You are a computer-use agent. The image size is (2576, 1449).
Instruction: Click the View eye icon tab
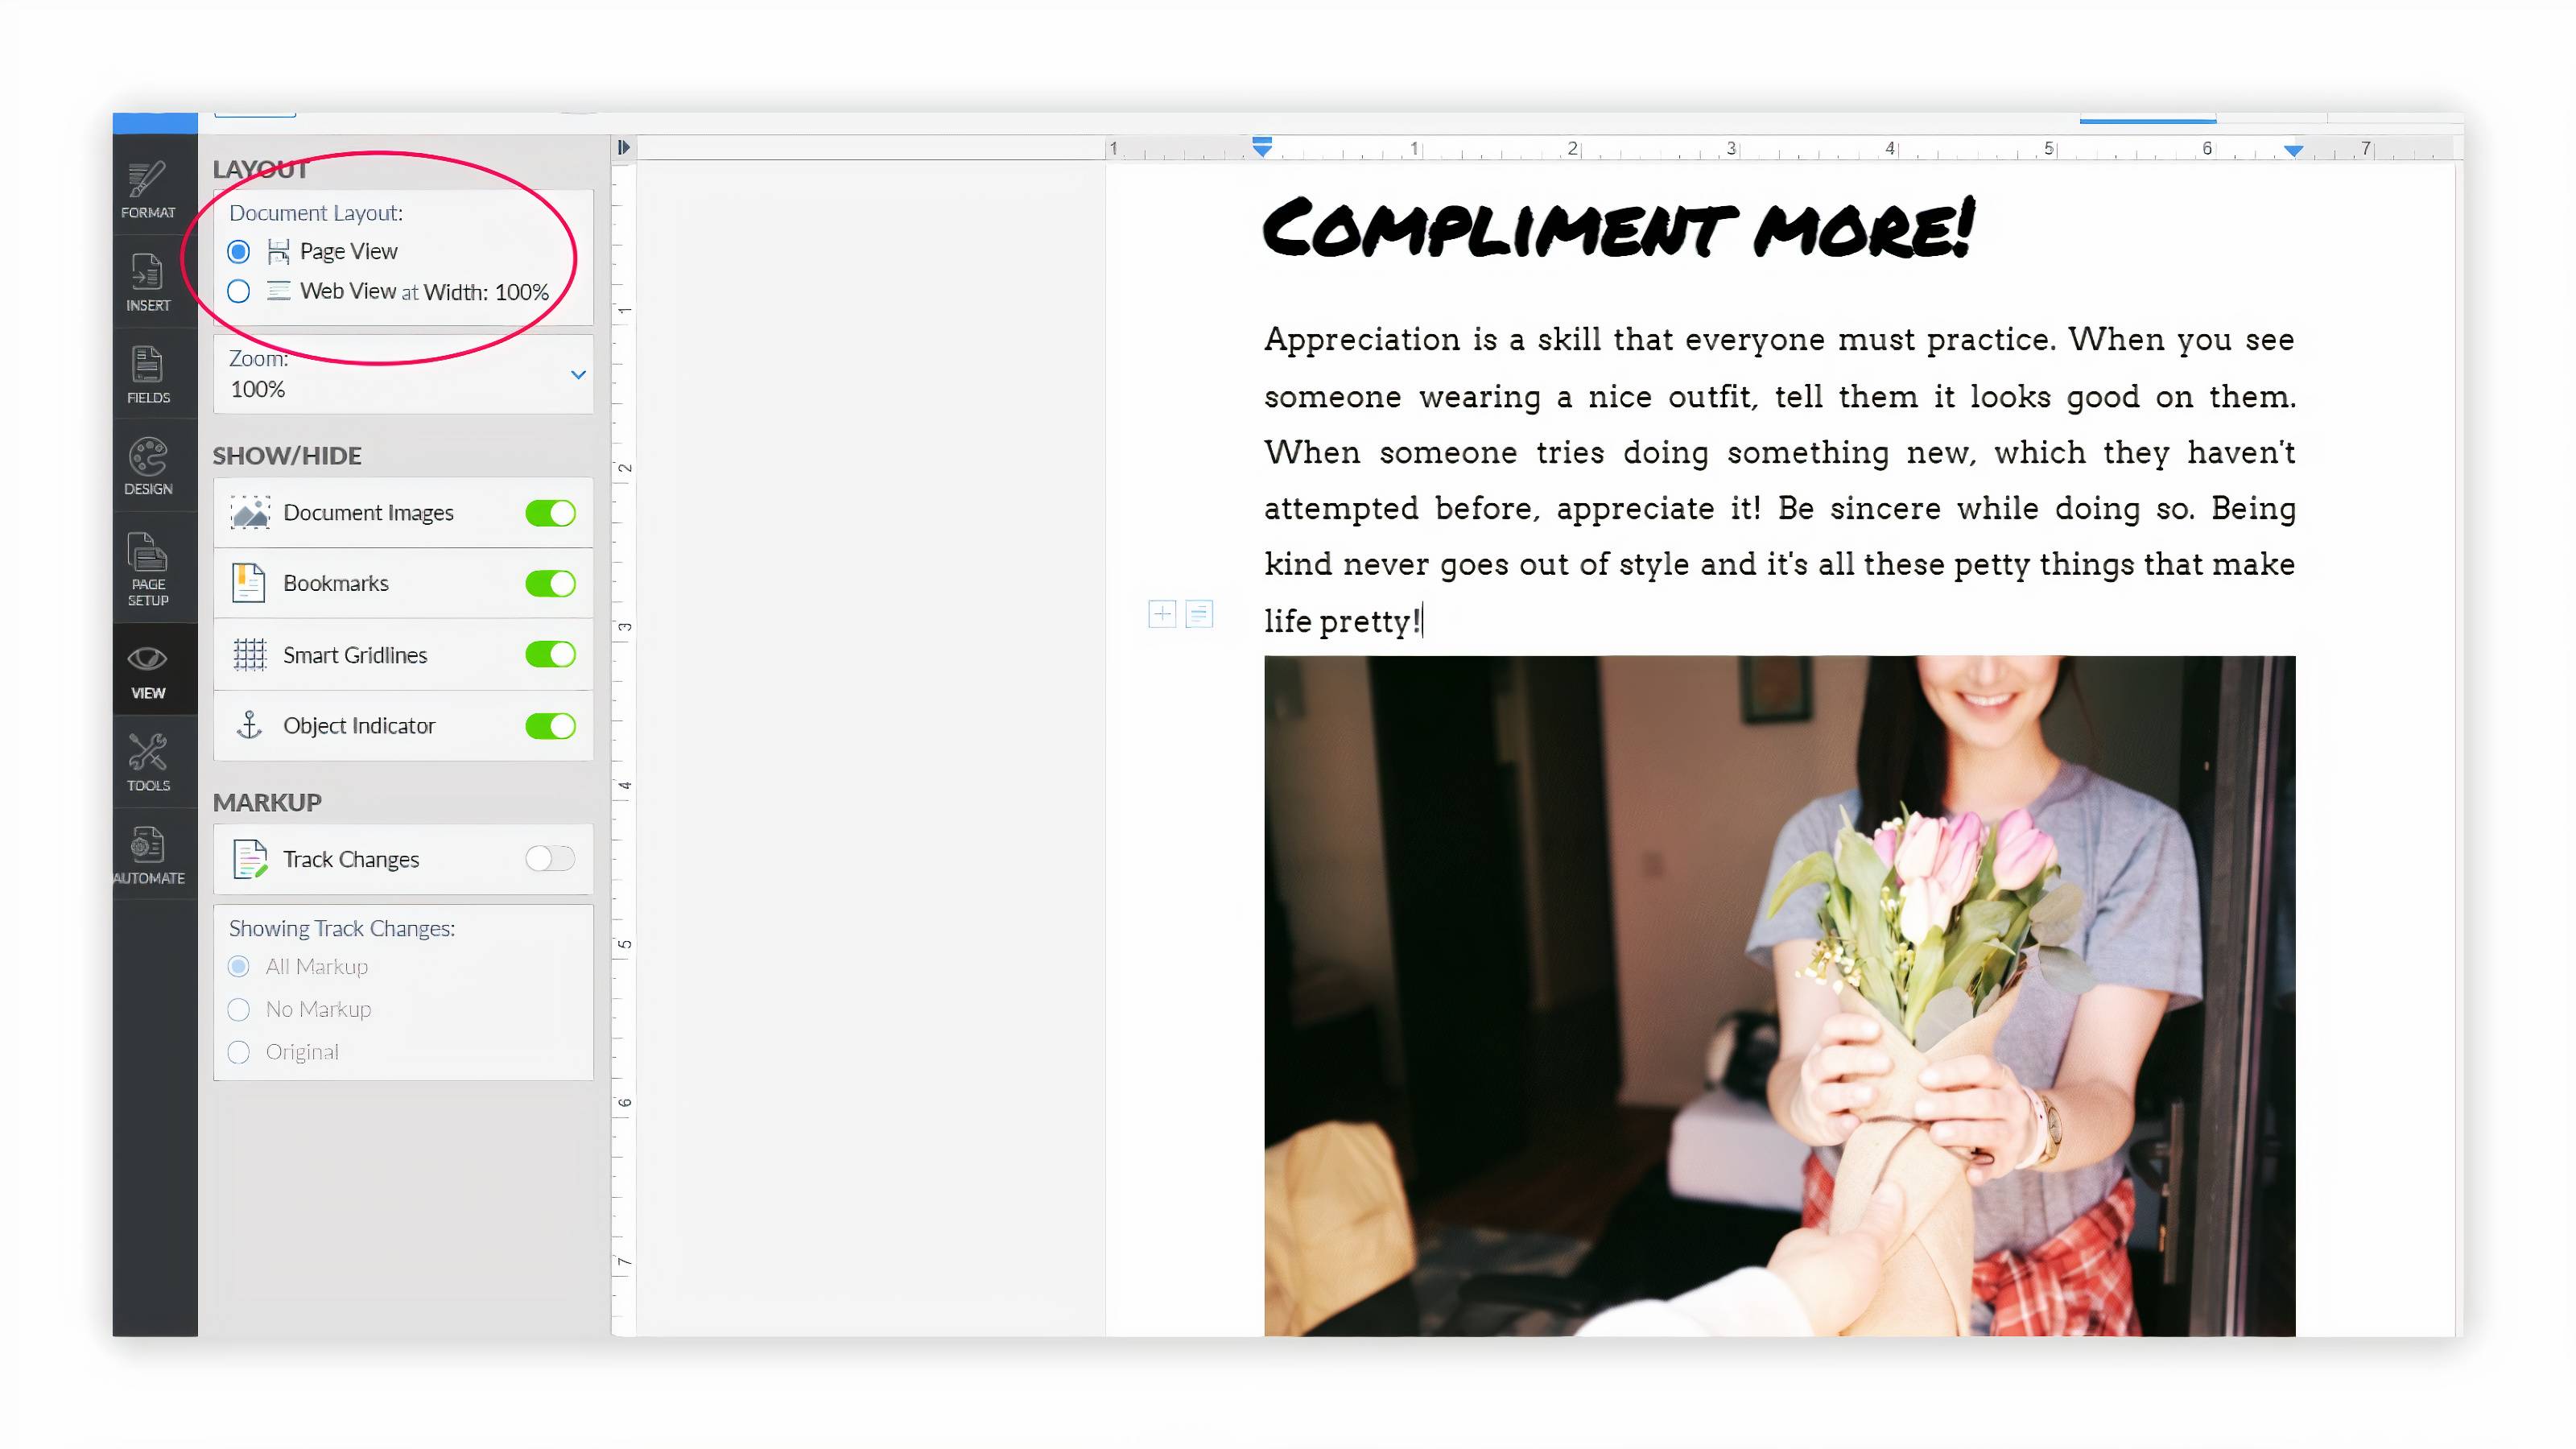click(148, 670)
